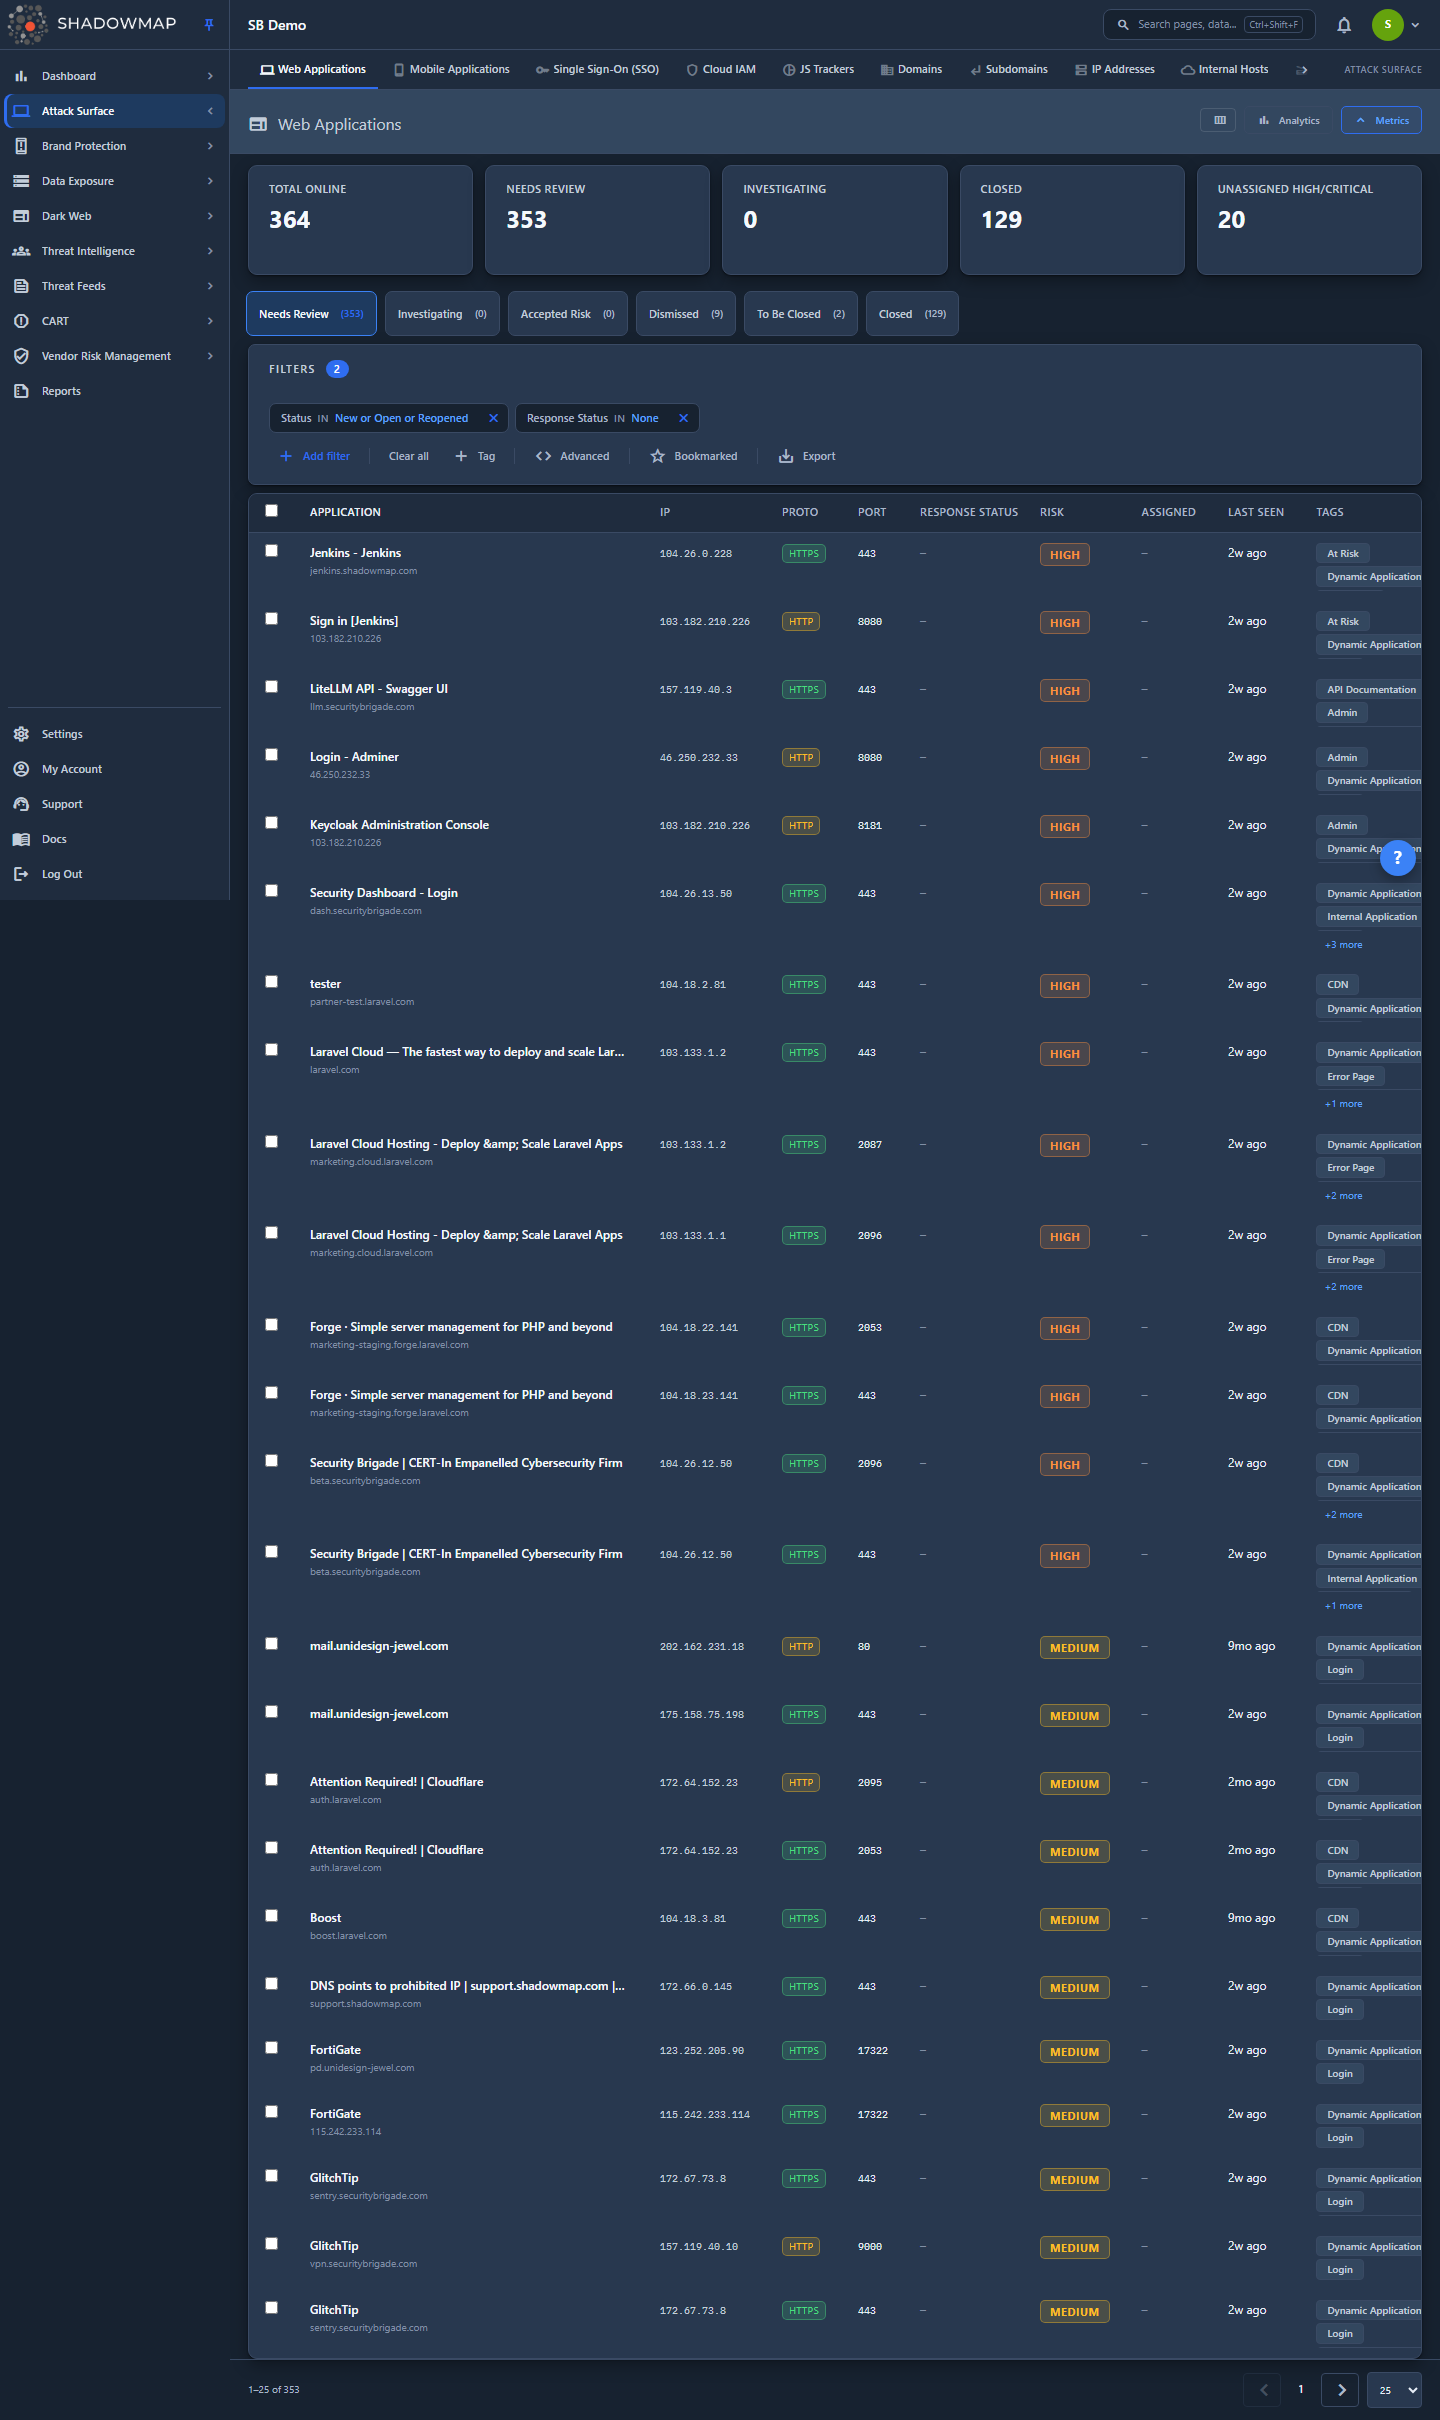Click the Dark Web sidebar icon

tap(21, 216)
